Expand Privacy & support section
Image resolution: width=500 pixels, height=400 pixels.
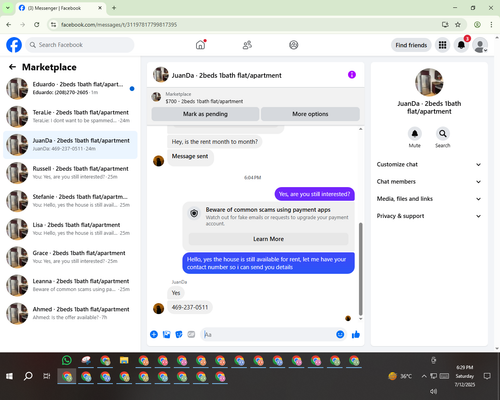pyautogui.click(x=429, y=216)
